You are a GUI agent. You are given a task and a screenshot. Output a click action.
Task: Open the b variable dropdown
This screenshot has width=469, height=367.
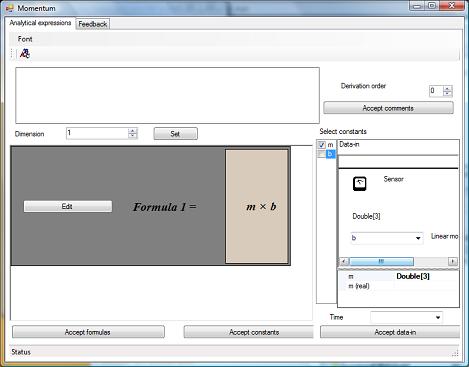coord(418,238)
